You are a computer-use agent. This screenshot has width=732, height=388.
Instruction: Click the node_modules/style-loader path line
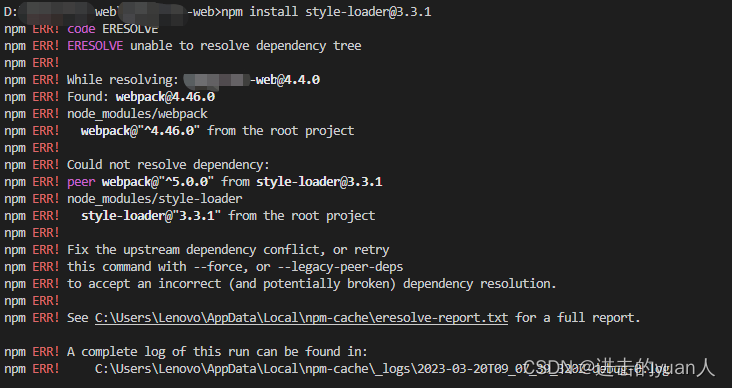155,199
